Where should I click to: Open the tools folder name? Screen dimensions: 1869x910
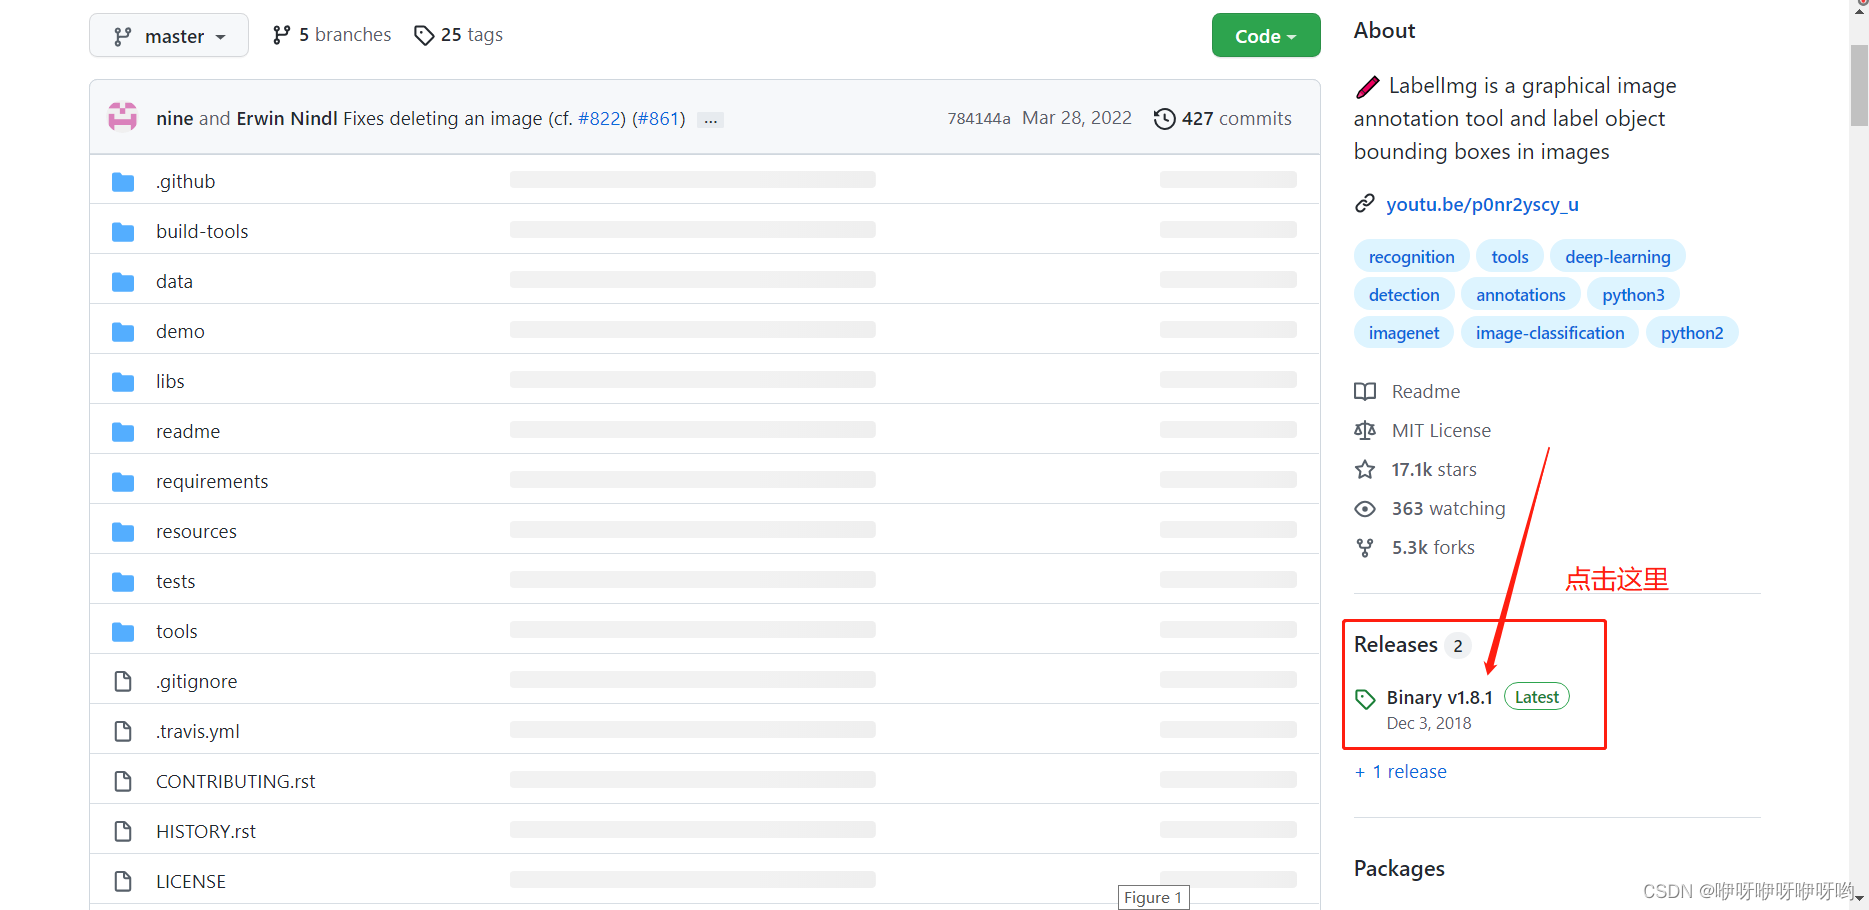tap(176, 631)
